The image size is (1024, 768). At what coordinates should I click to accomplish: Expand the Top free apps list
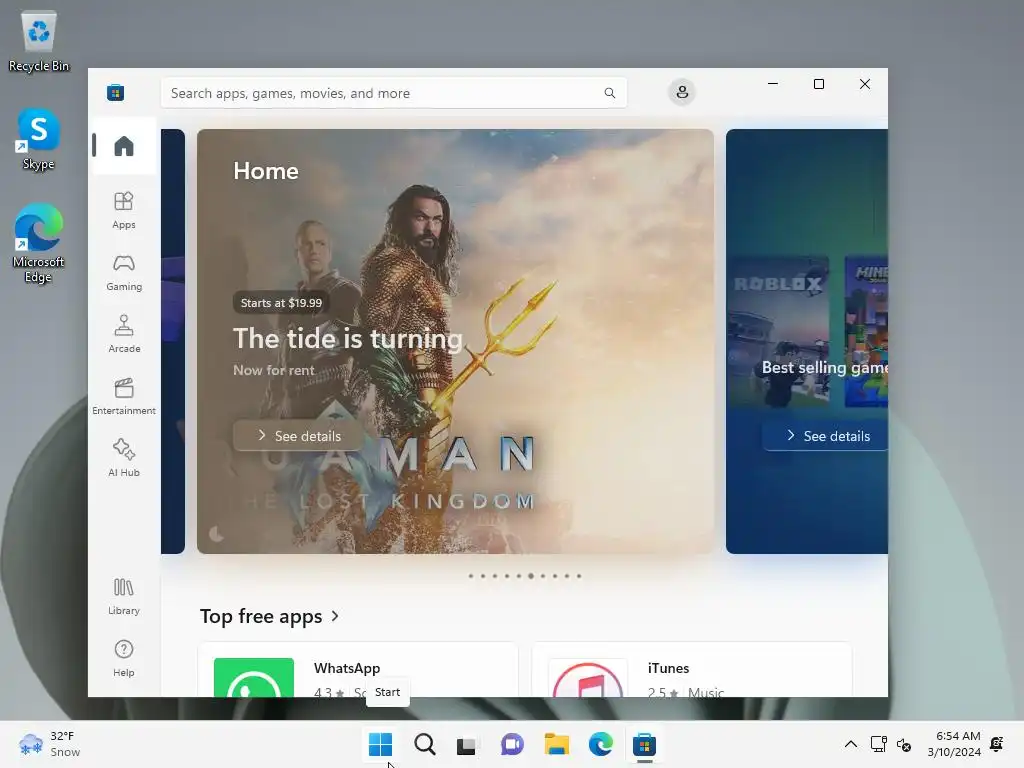tap(269, 616)
